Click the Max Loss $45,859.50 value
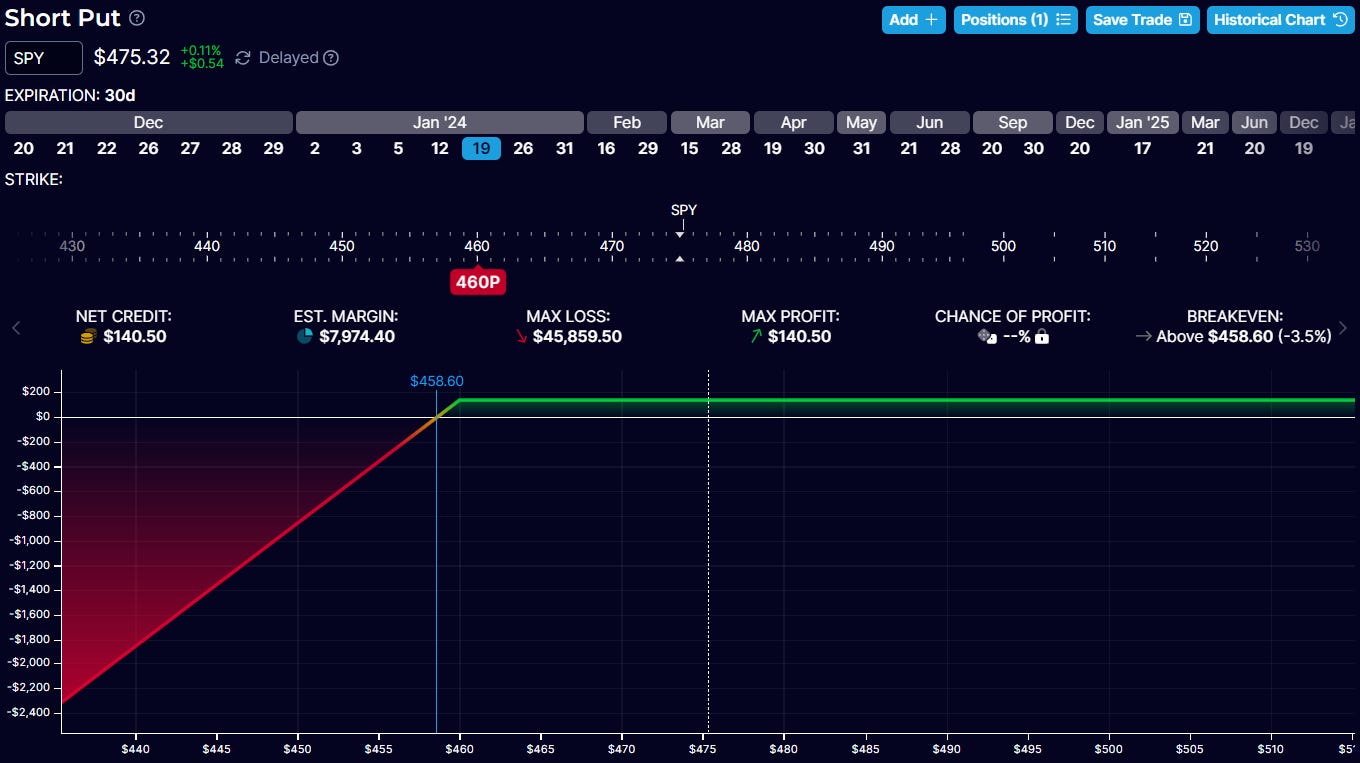Screen dimensions: 1360x763 [577, 337]
